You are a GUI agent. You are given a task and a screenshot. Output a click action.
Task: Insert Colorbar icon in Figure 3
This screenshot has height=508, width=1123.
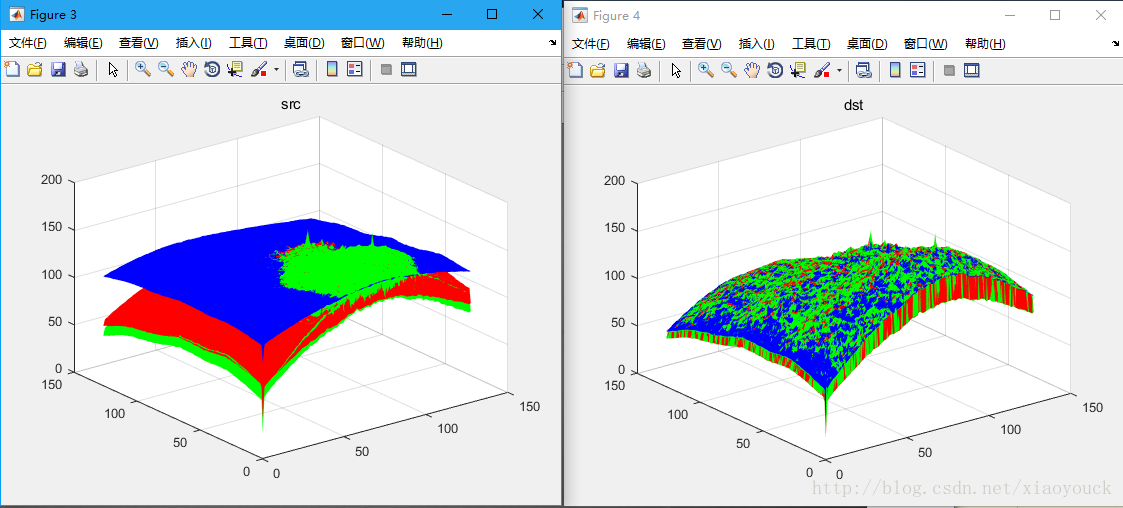pos(332,70)
